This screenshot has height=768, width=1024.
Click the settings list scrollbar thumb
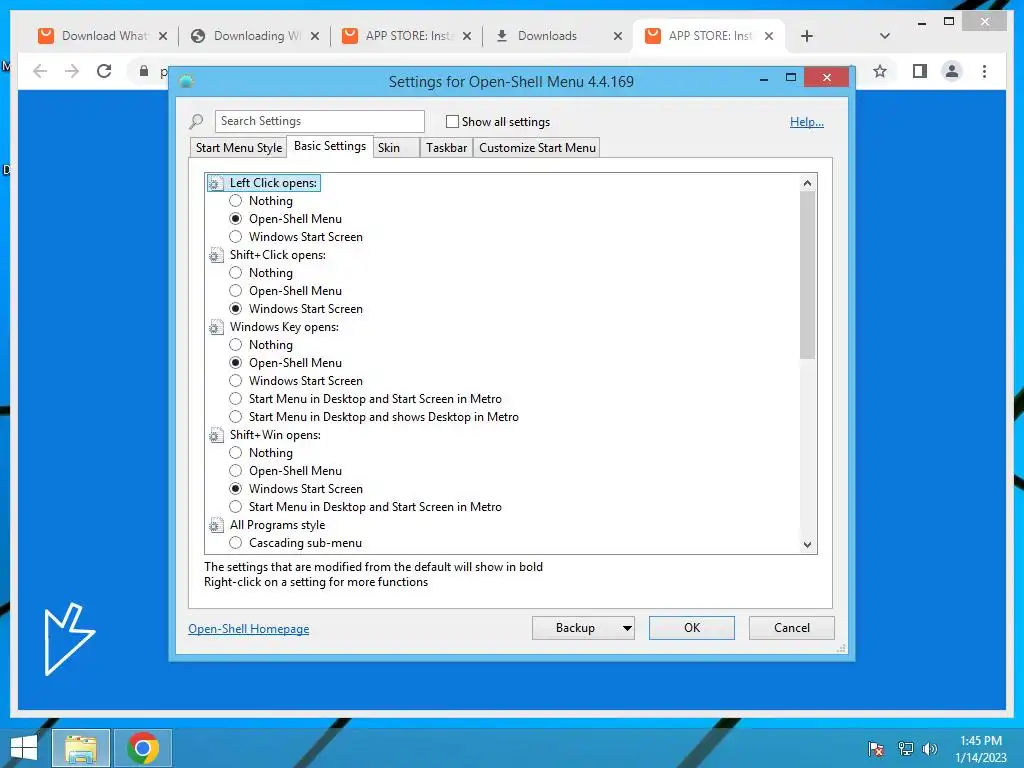tap(808, 276)
